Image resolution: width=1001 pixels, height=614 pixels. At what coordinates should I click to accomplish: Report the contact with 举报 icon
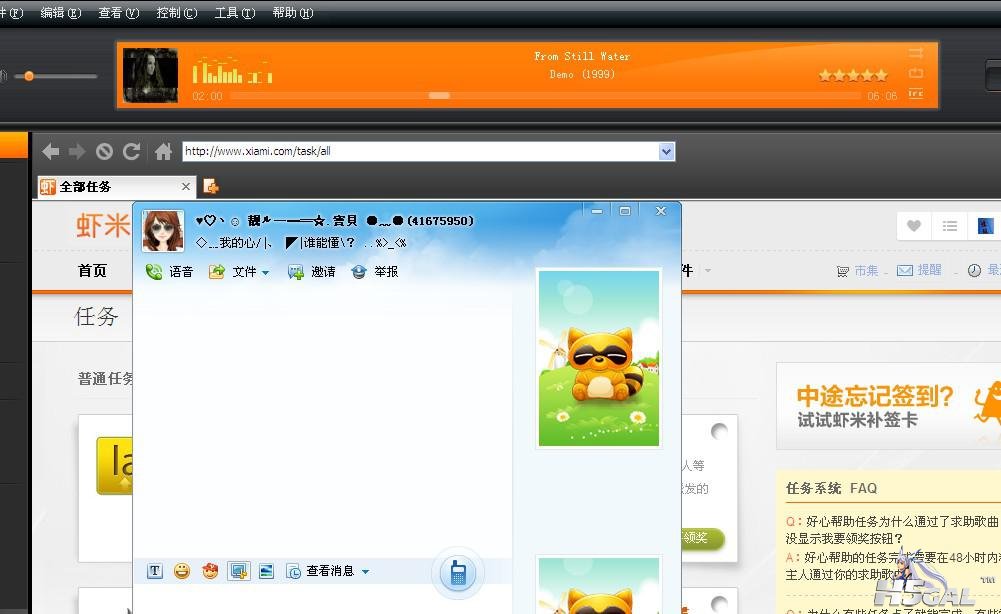(x=359, y=272)
